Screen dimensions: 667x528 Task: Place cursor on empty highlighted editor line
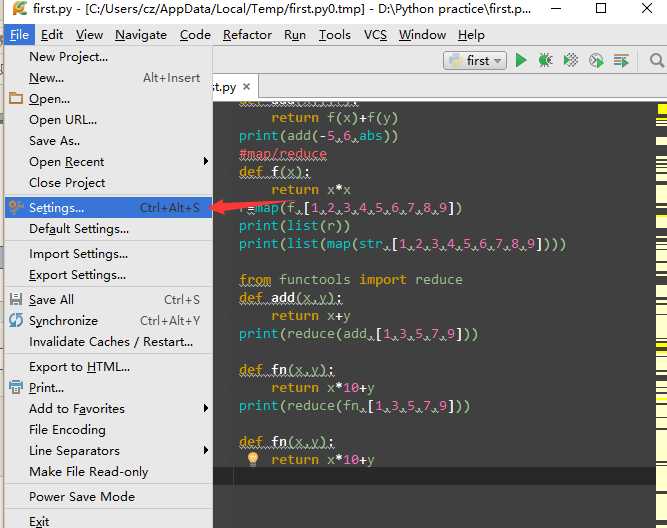tap(434, 476)
